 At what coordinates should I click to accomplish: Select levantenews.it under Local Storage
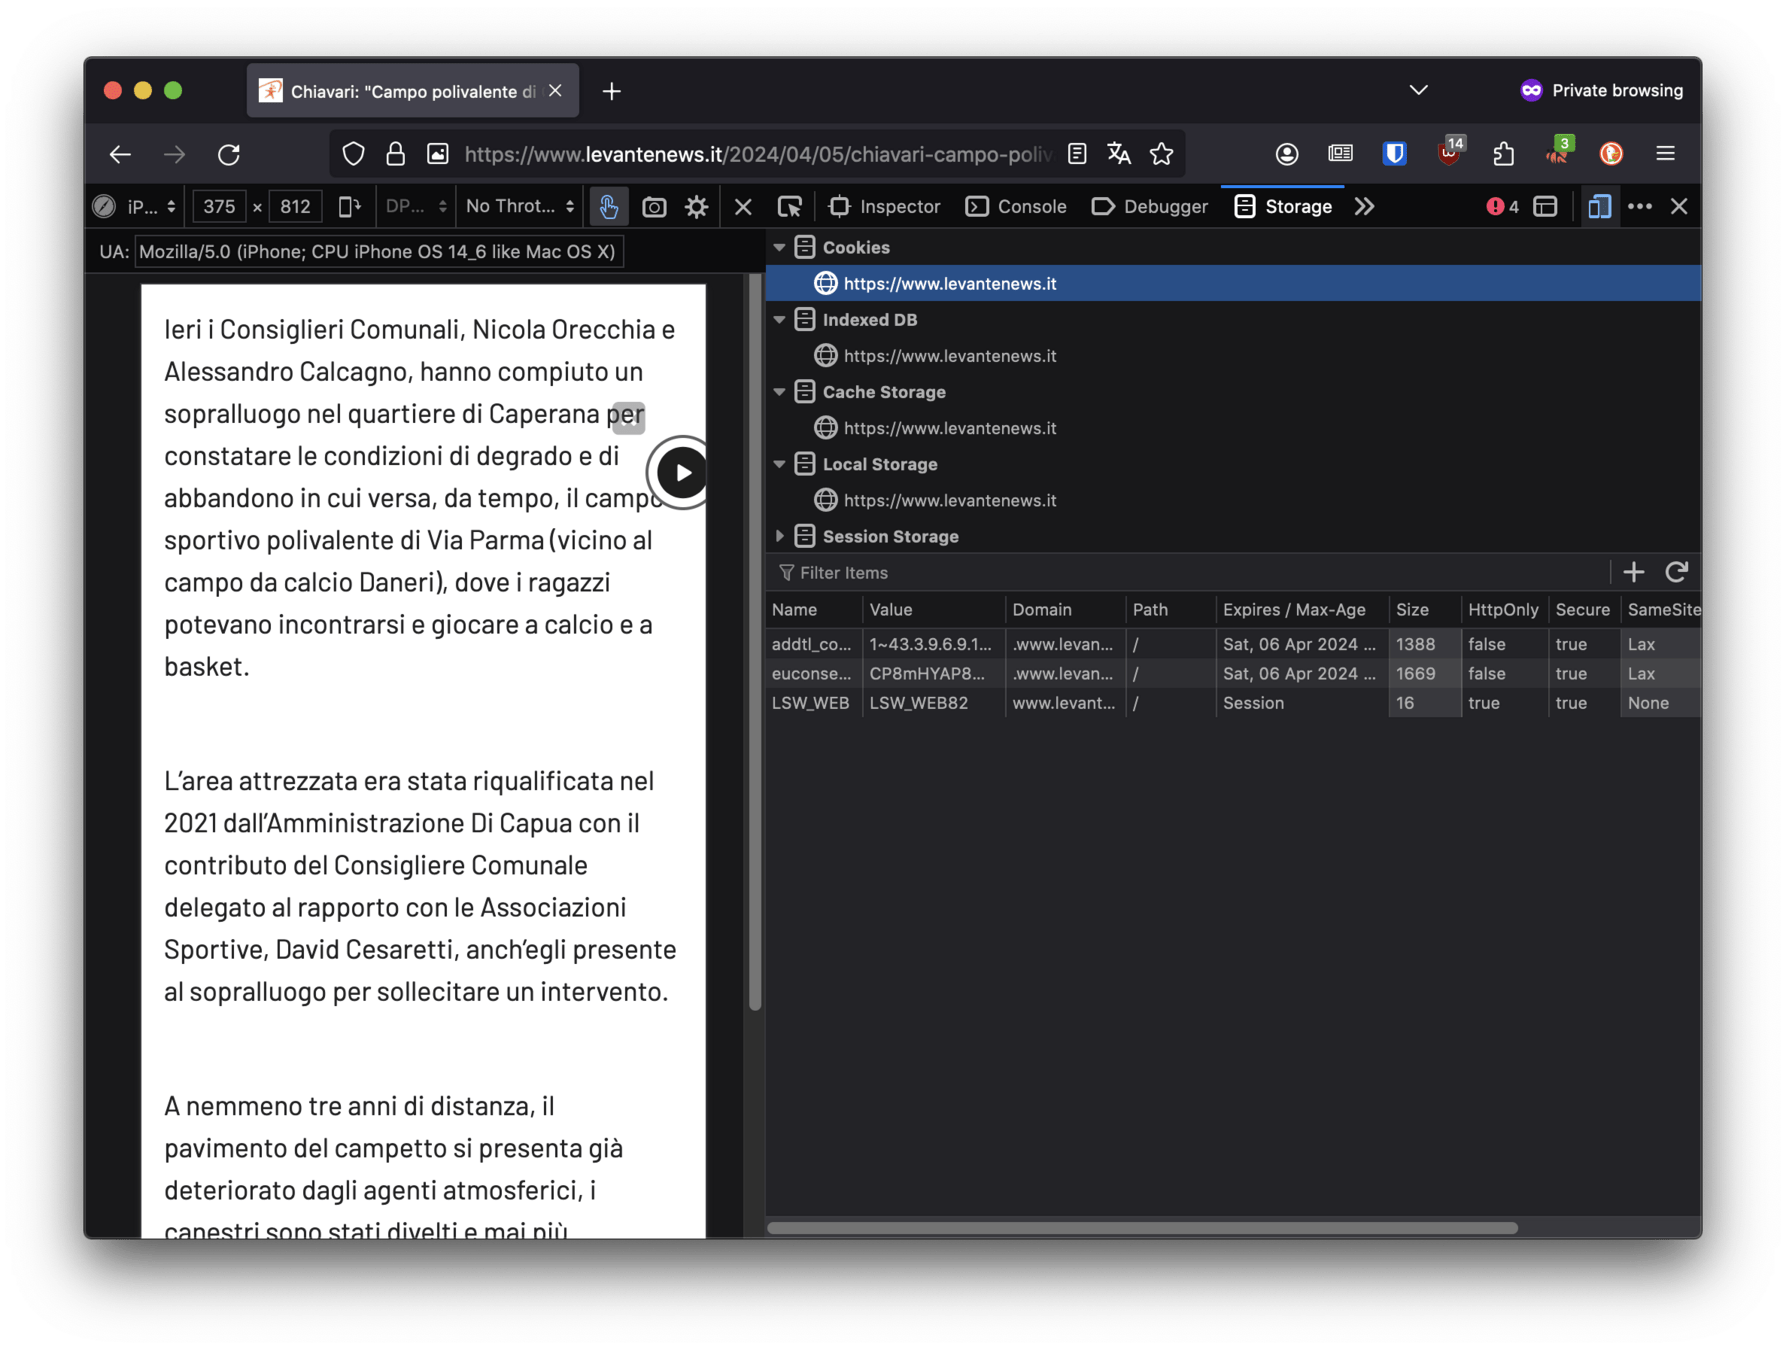pyautogui.click(x=949, y=500)
